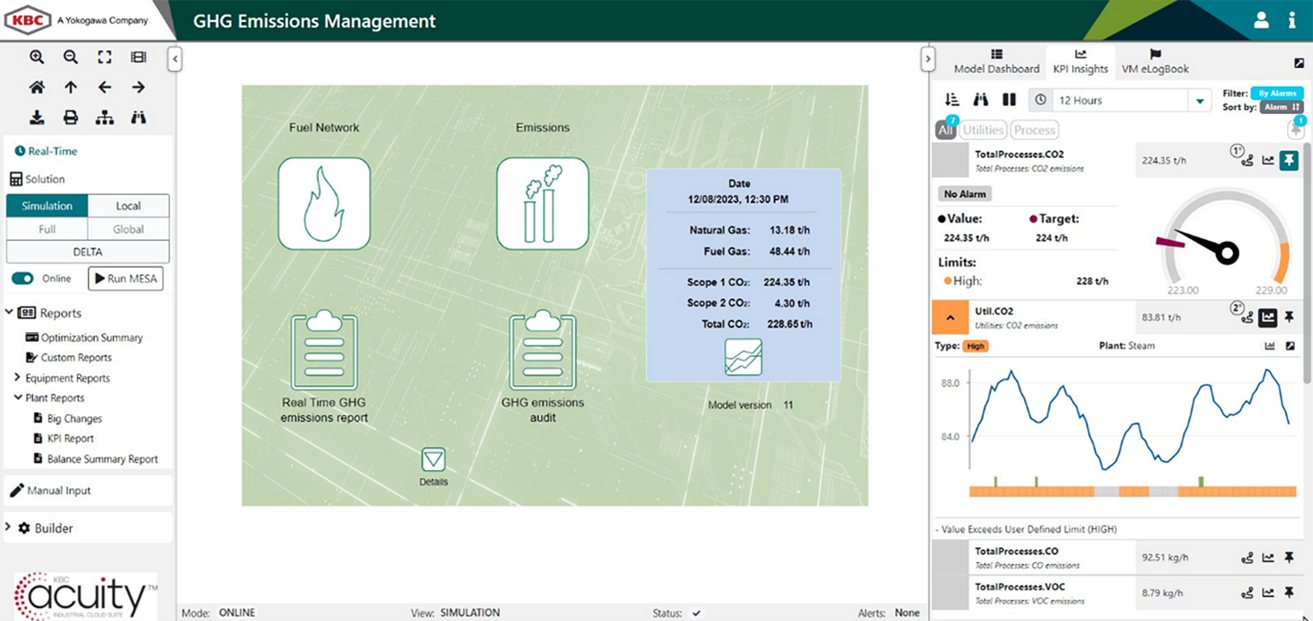Toggle the Online switch

pos(22,279)
